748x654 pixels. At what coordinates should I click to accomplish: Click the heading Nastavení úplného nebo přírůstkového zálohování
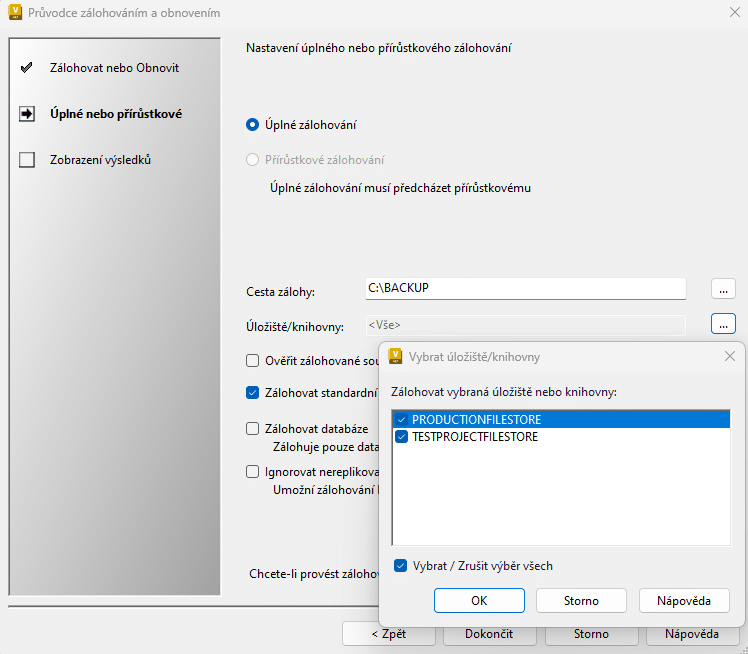coord(379,48)
